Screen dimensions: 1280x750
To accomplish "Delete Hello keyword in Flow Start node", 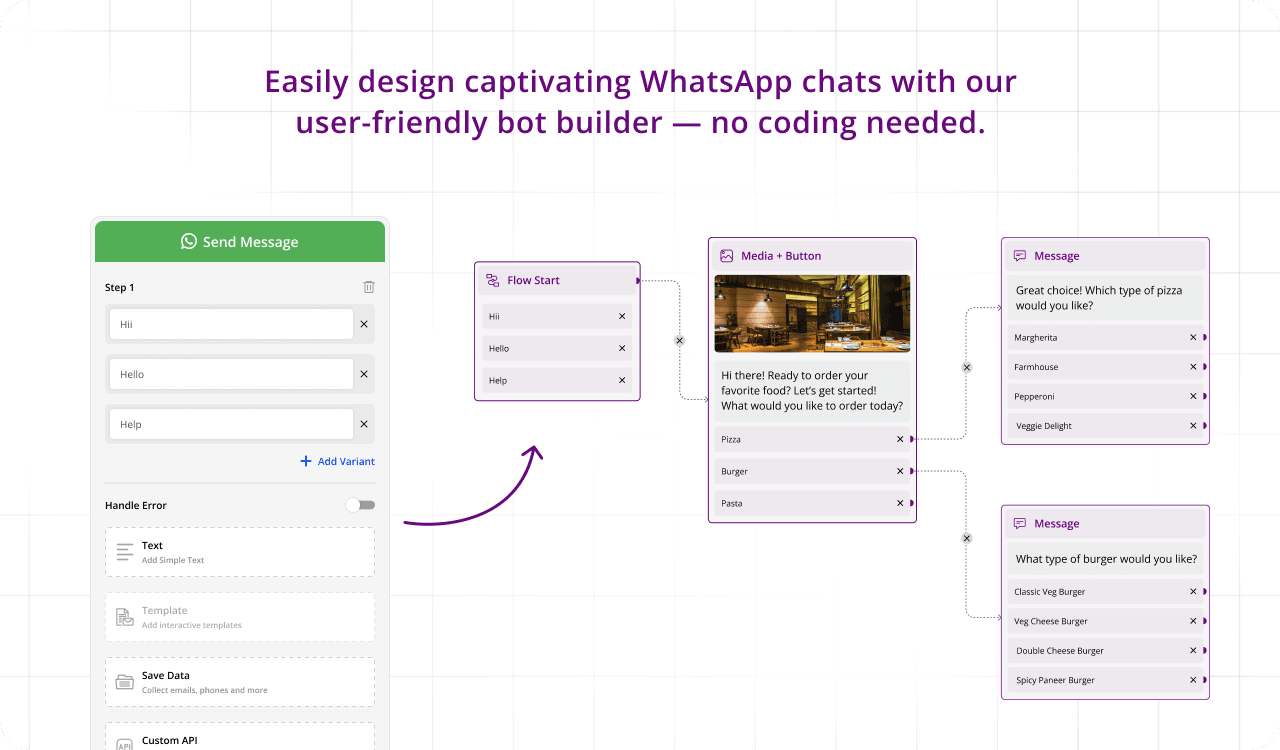I will click(622, 348).
